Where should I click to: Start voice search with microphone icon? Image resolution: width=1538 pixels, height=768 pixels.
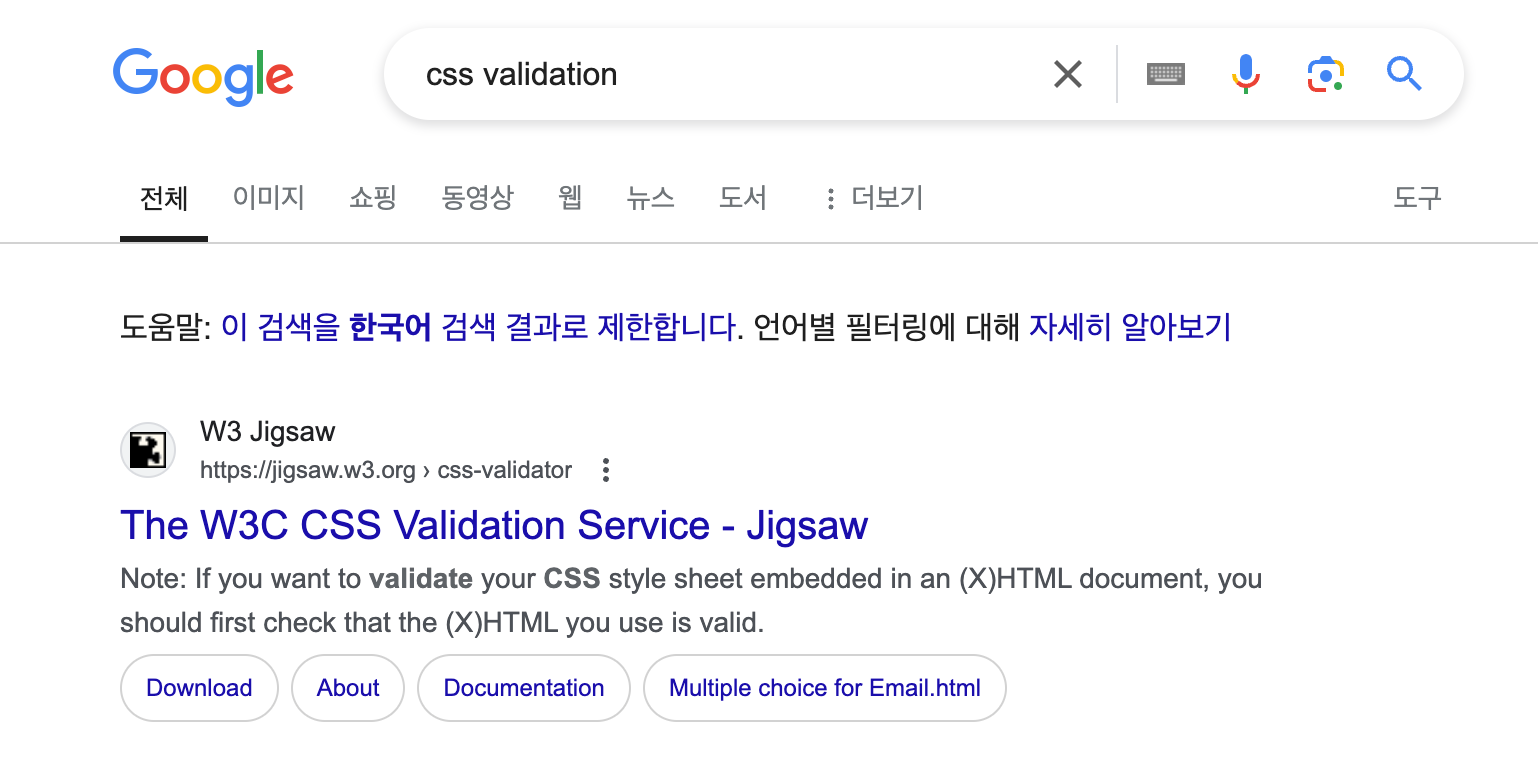click(x=1245, y=74)
